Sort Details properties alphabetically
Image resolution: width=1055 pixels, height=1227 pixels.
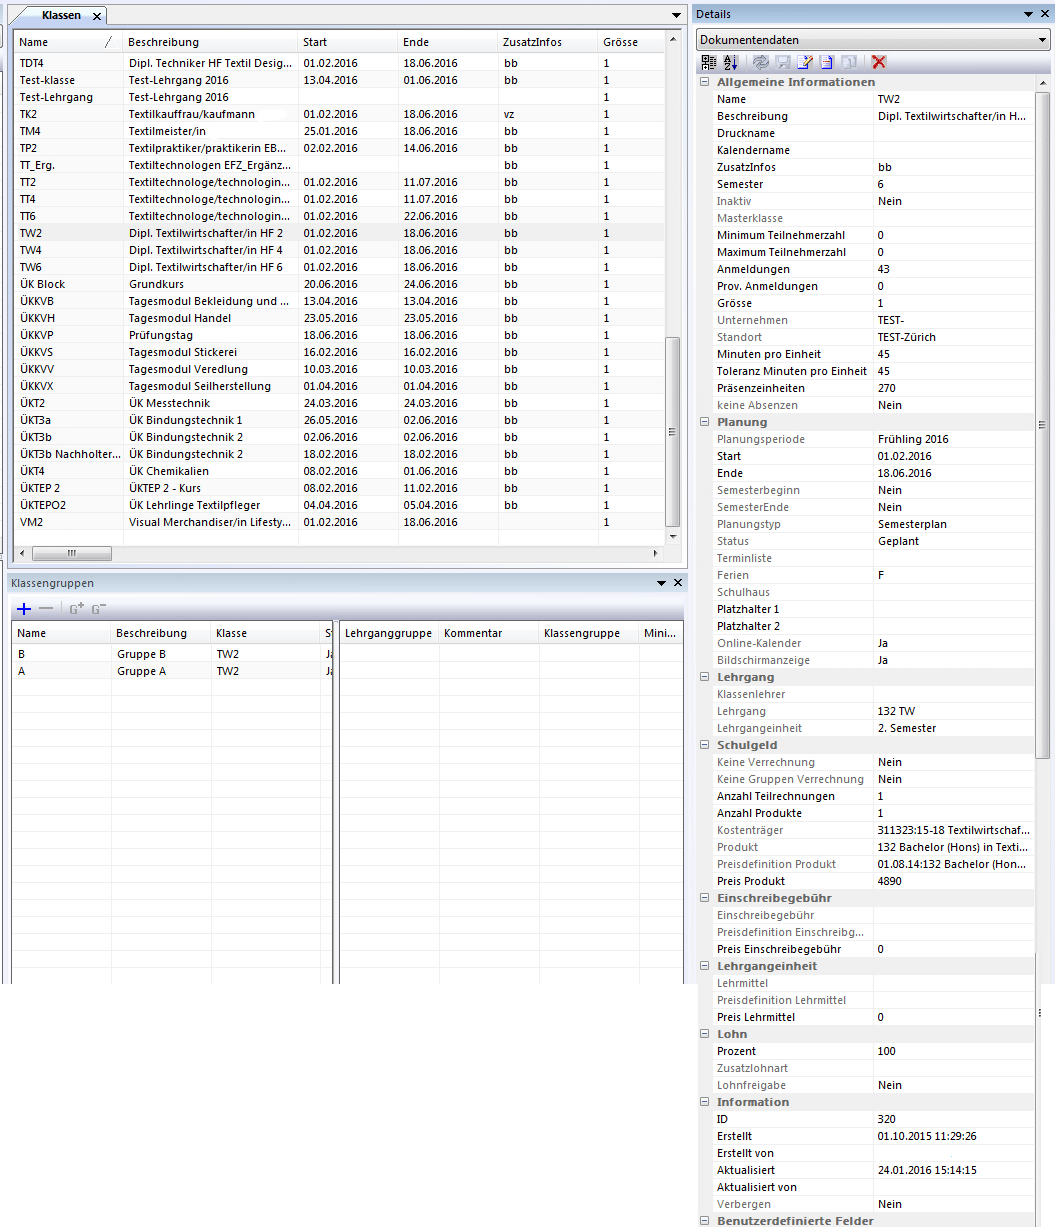[x=730, y=62]
